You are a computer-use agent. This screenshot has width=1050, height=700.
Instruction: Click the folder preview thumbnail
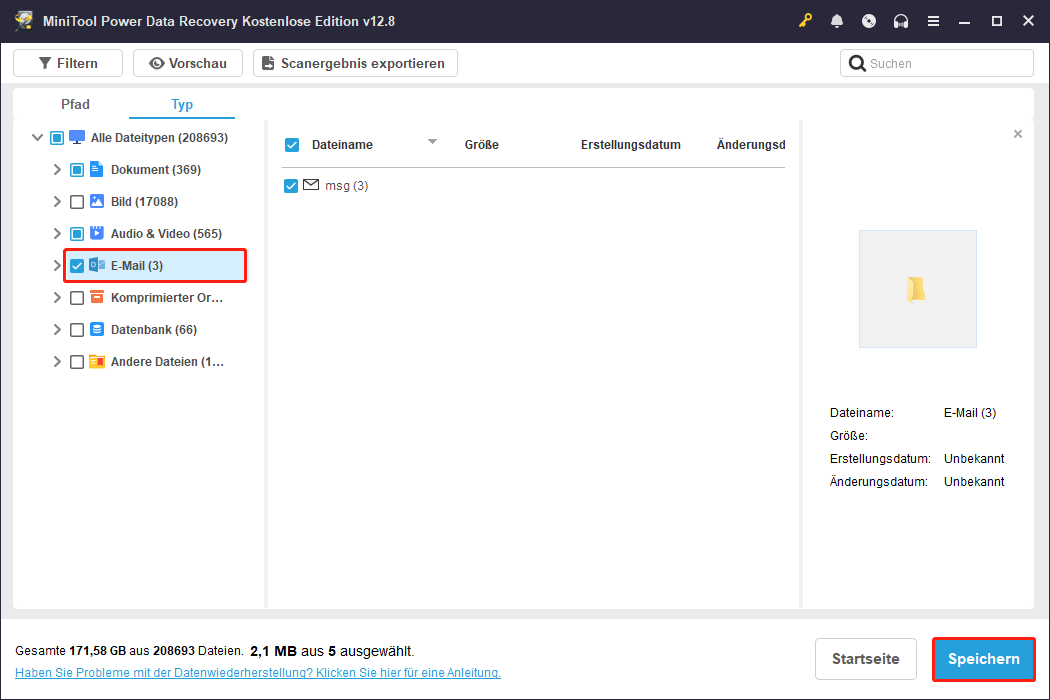click(x=917, y=289)
